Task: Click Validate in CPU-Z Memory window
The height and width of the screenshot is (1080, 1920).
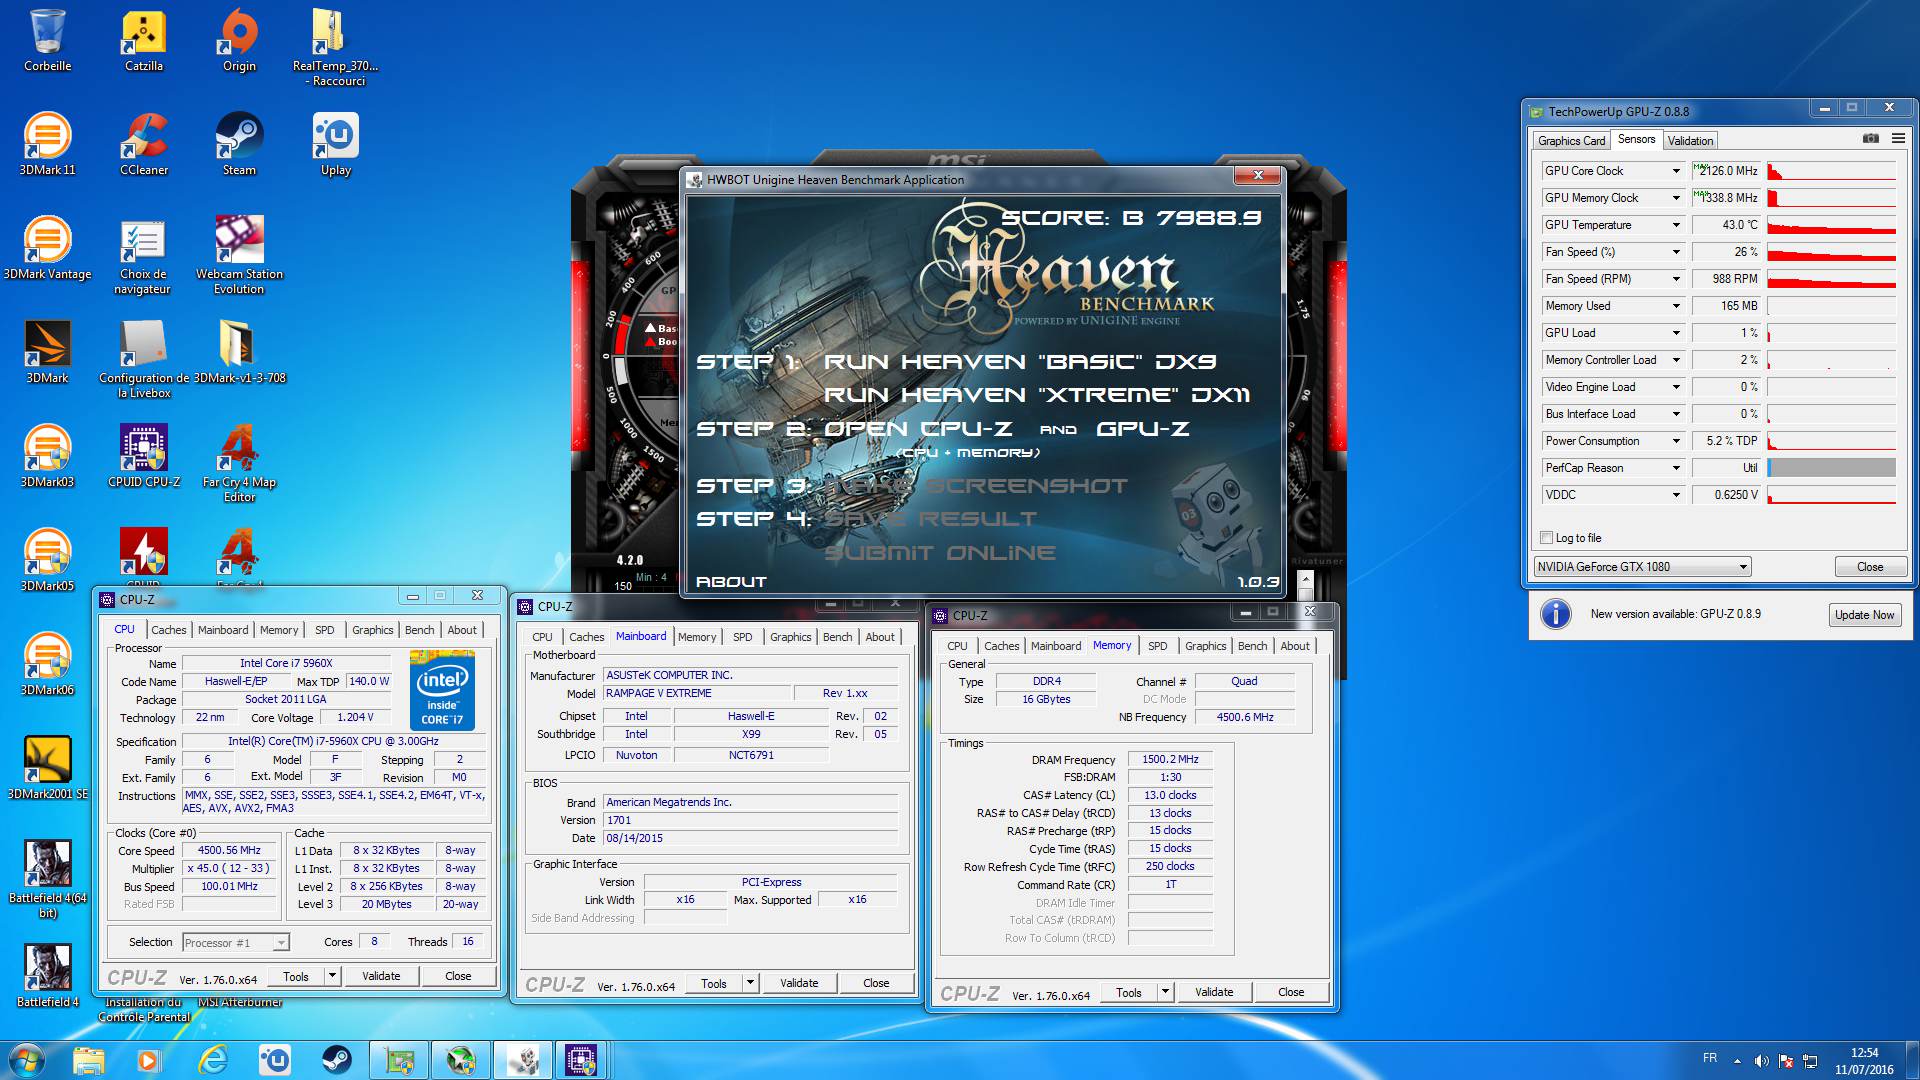Action: coord(1214,992)
